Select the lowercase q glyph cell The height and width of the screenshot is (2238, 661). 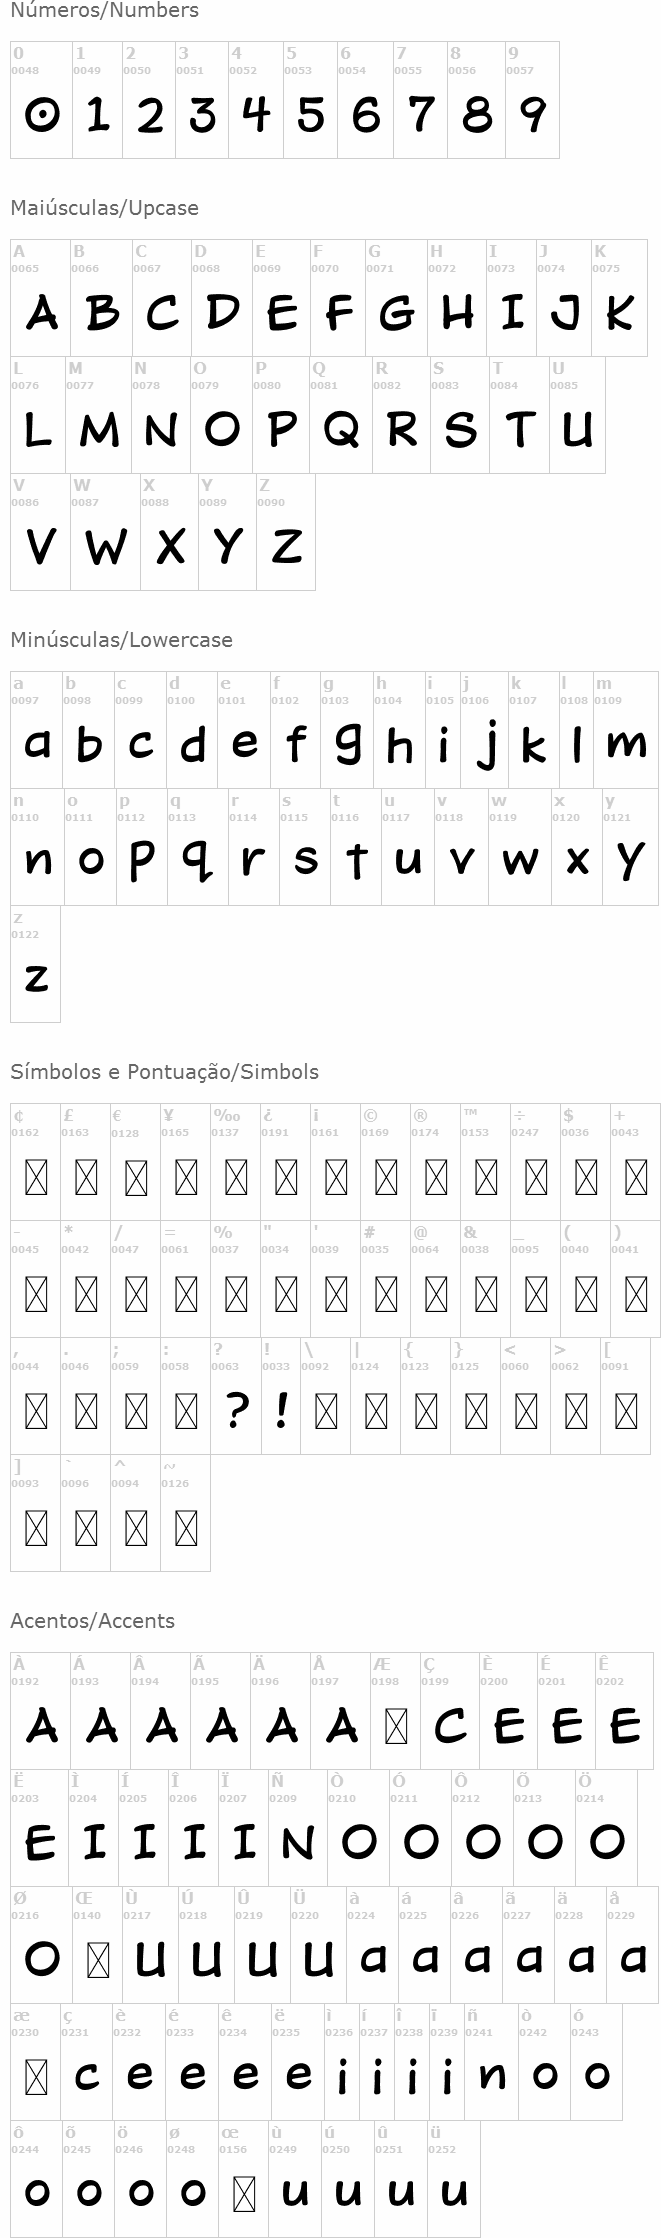[x=196, y=847]
